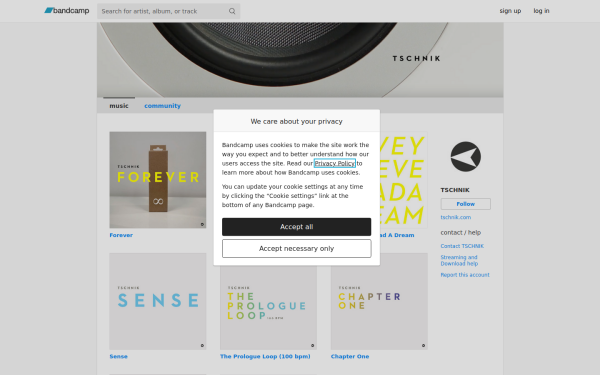Open the Sense title link
Image resolution: width=600 pixels, height=375 pixels.
coord(118,357)
